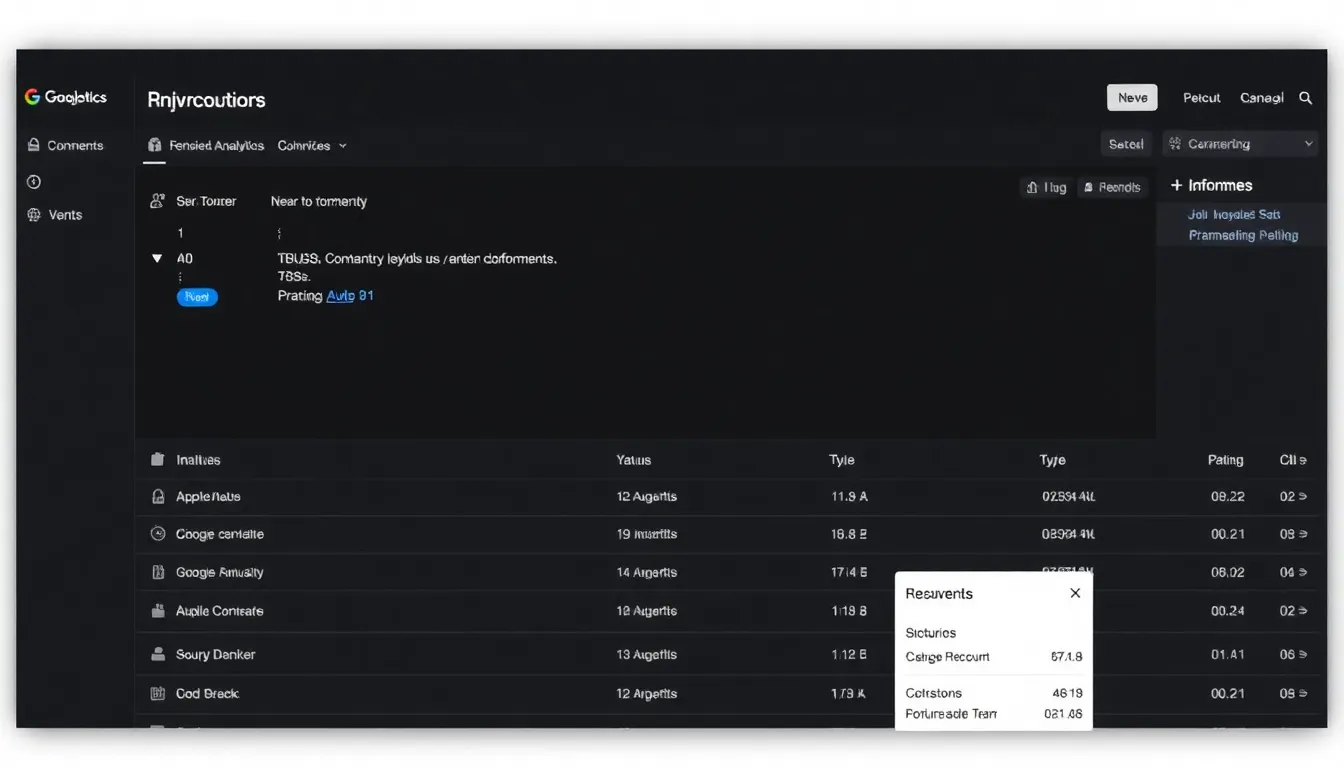The width and height of the screenshot is (1344, 768).
Task: Open Vents globe icon in sidebar
Action: (x=34, y=215)
